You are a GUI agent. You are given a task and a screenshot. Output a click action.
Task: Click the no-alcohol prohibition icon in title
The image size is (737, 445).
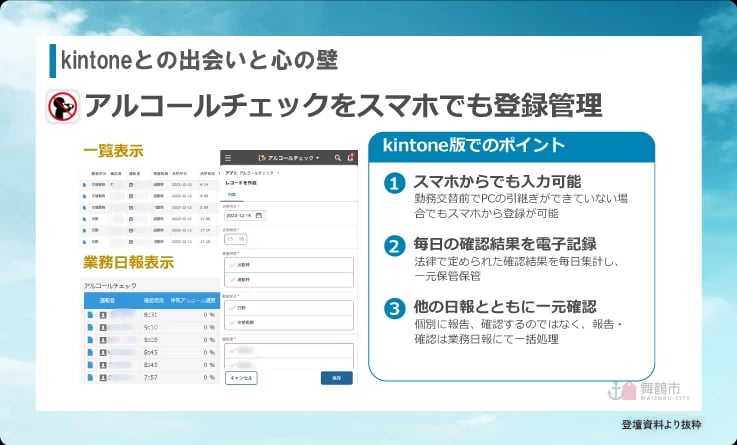pyautogui.click(x=63, y=108)
